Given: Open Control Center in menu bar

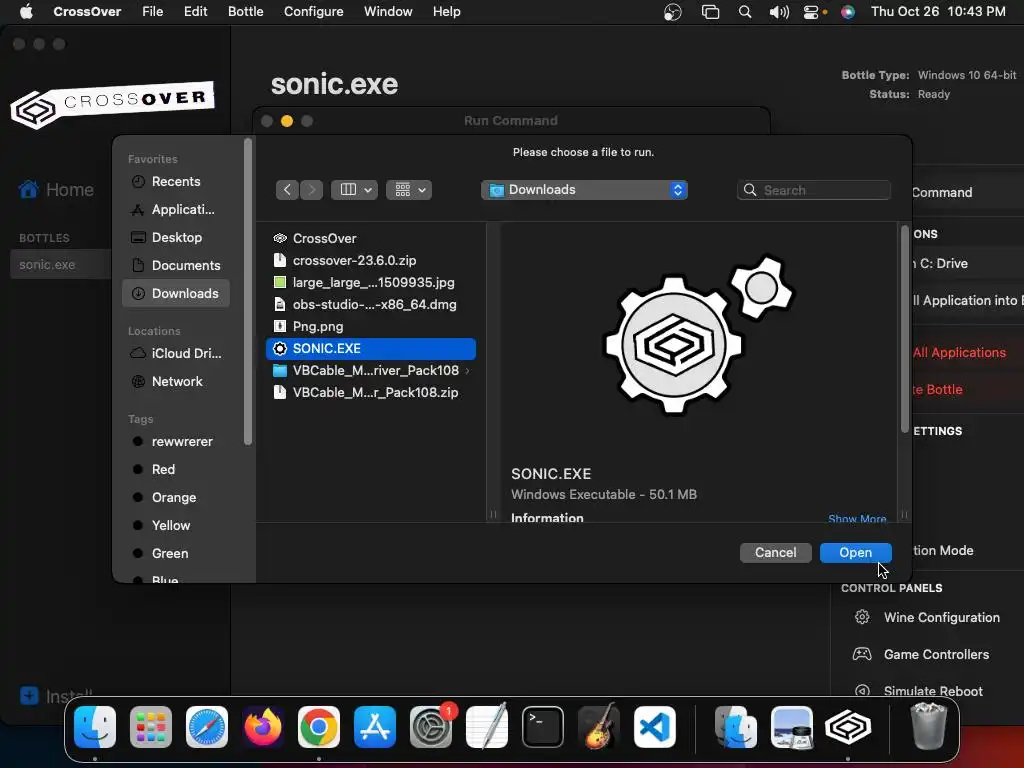Looking at the screenshot, I should pyautogui.click(x=810, y=12).
